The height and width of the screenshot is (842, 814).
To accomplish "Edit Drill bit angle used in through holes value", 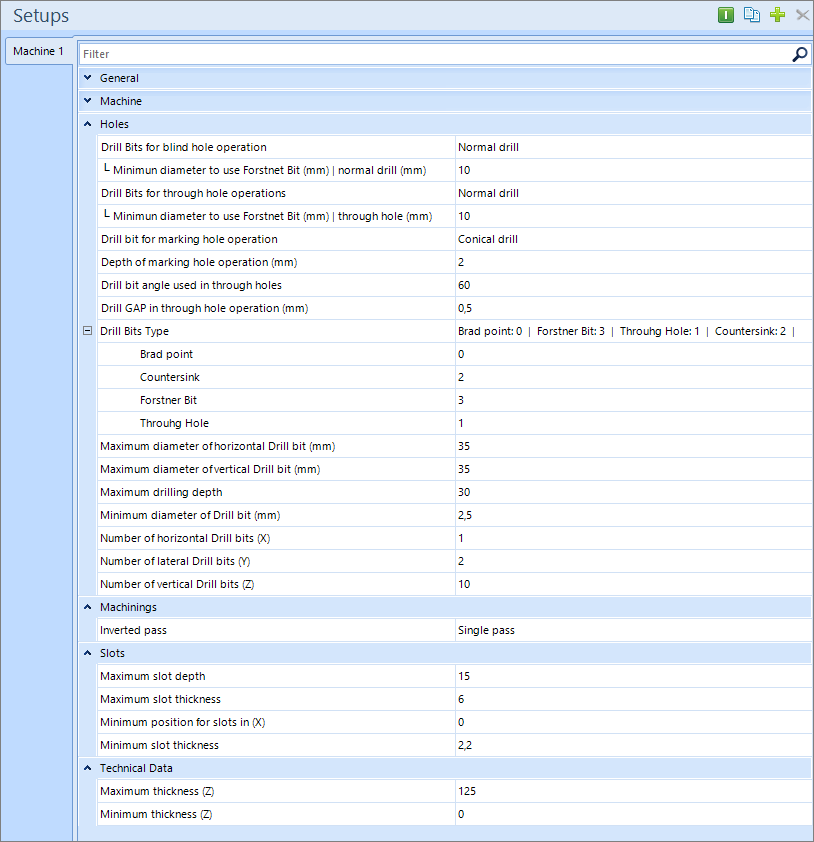I will coord(634,285).
